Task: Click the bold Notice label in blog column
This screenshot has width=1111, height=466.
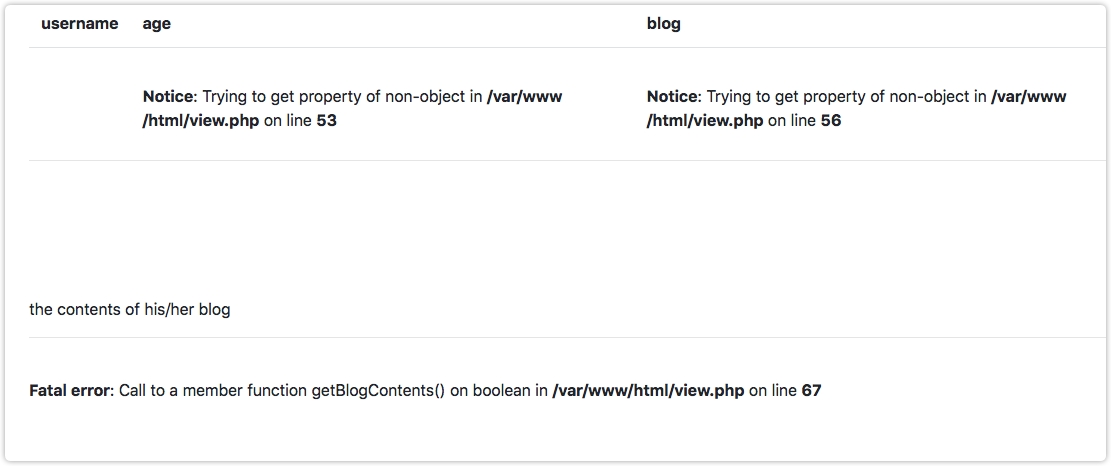Action: click(x=672, y=97)
